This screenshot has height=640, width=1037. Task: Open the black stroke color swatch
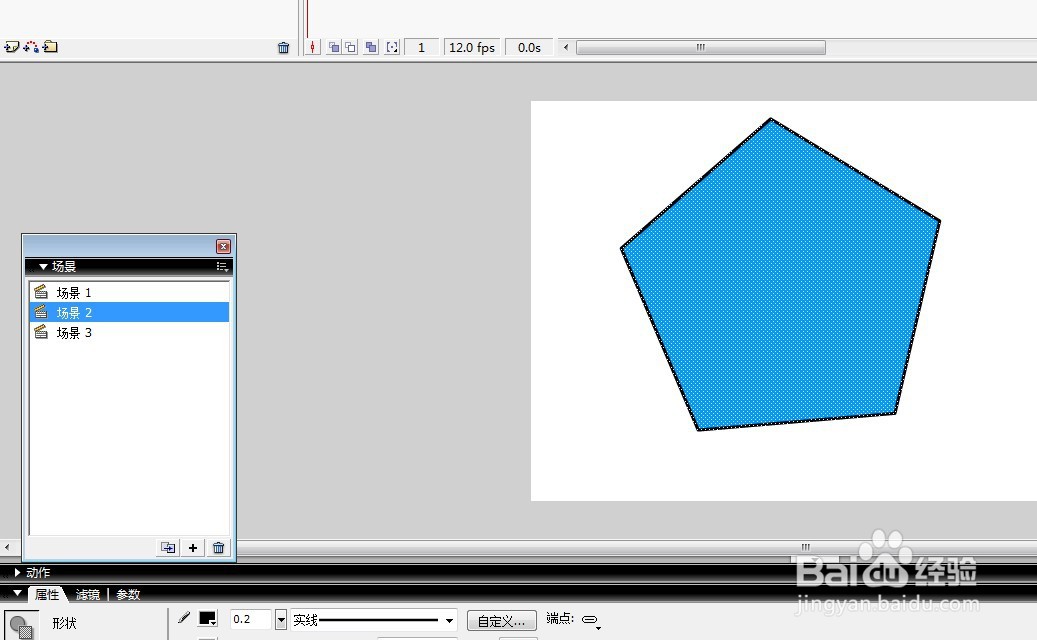click(x=208, y=619)
